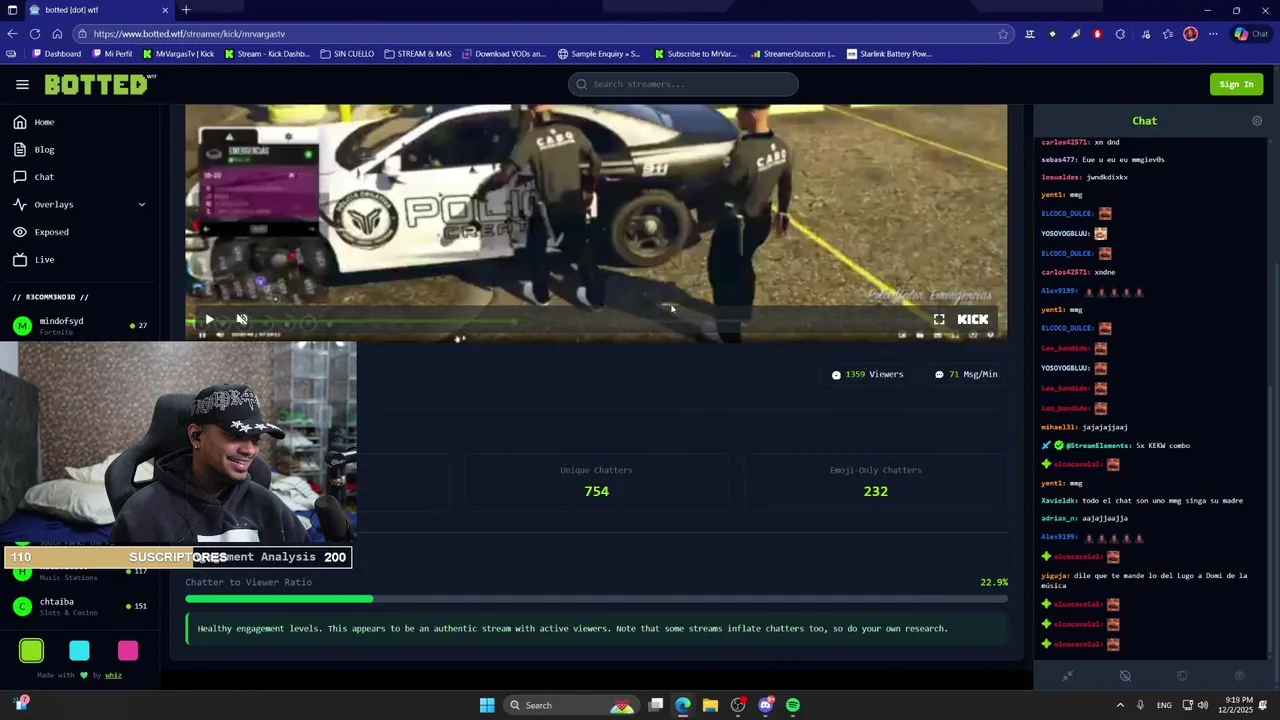Image resolution: width=1280 pixels, height=720 pixels.
Task: Unmute the stream player audio
Action: pos(241,320)
